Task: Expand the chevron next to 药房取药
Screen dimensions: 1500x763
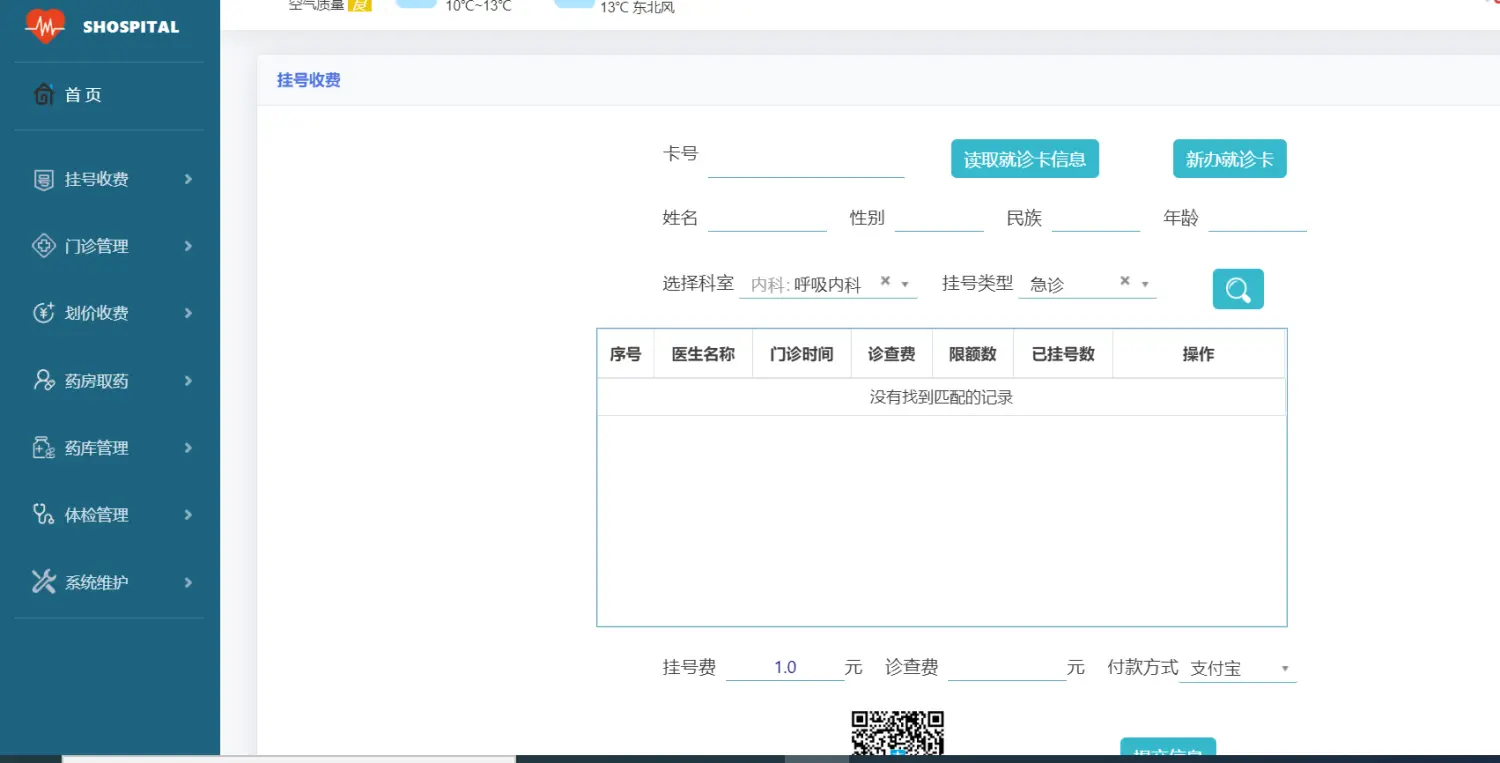Action: [188, 381]
